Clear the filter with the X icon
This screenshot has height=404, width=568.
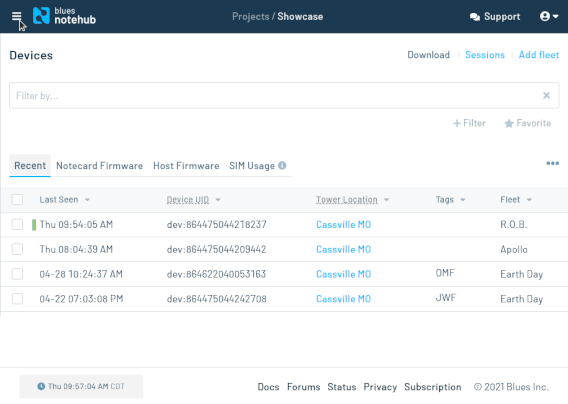click(x=546, y=95)
